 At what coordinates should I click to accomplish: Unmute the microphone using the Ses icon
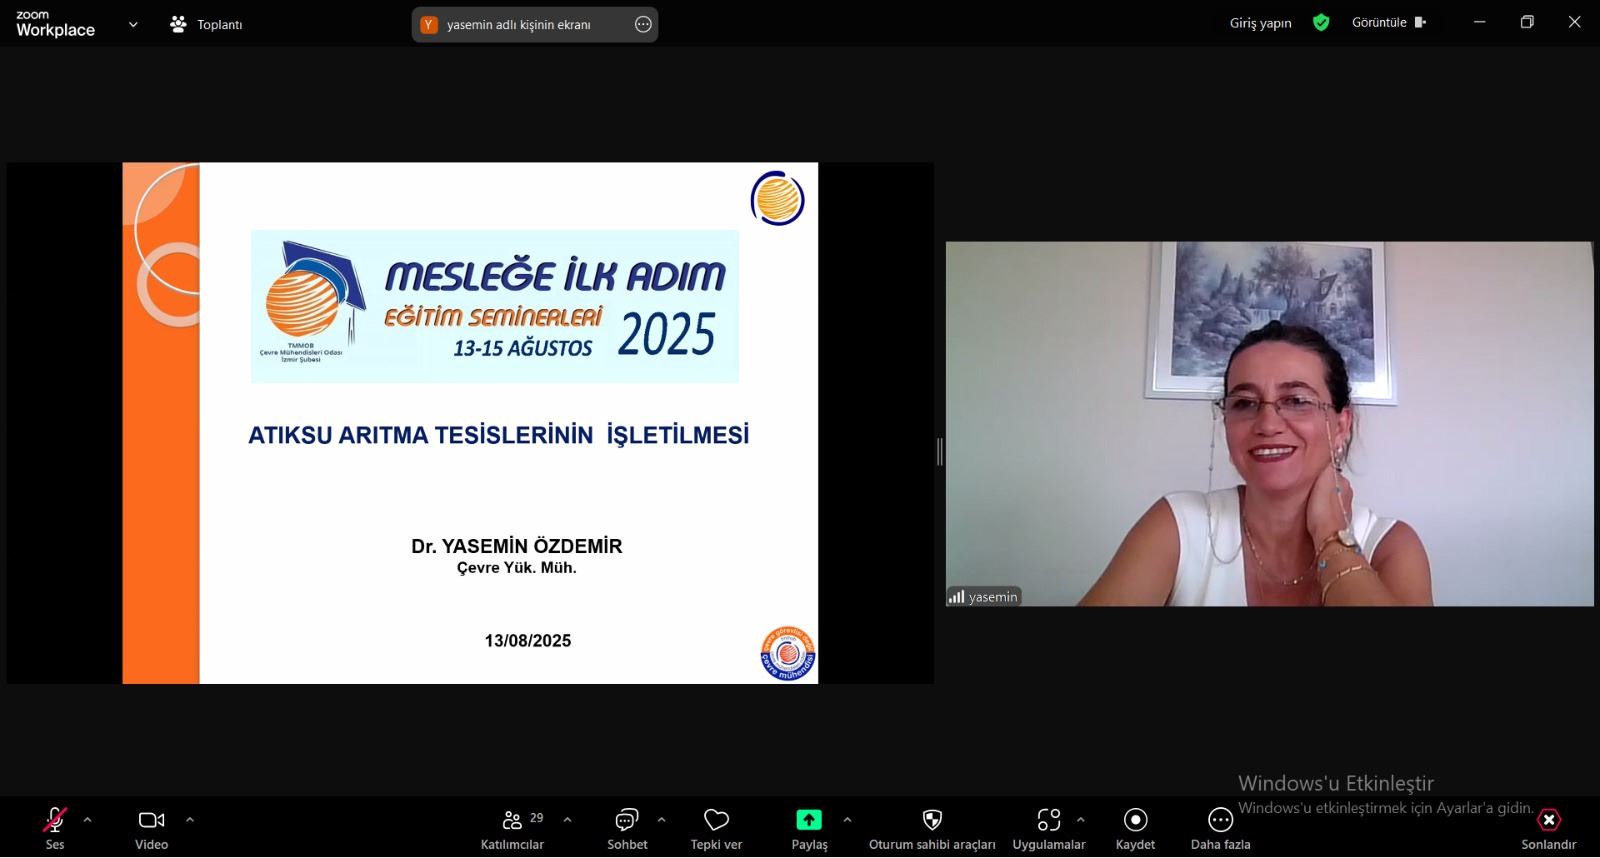(x=54, y=821)
